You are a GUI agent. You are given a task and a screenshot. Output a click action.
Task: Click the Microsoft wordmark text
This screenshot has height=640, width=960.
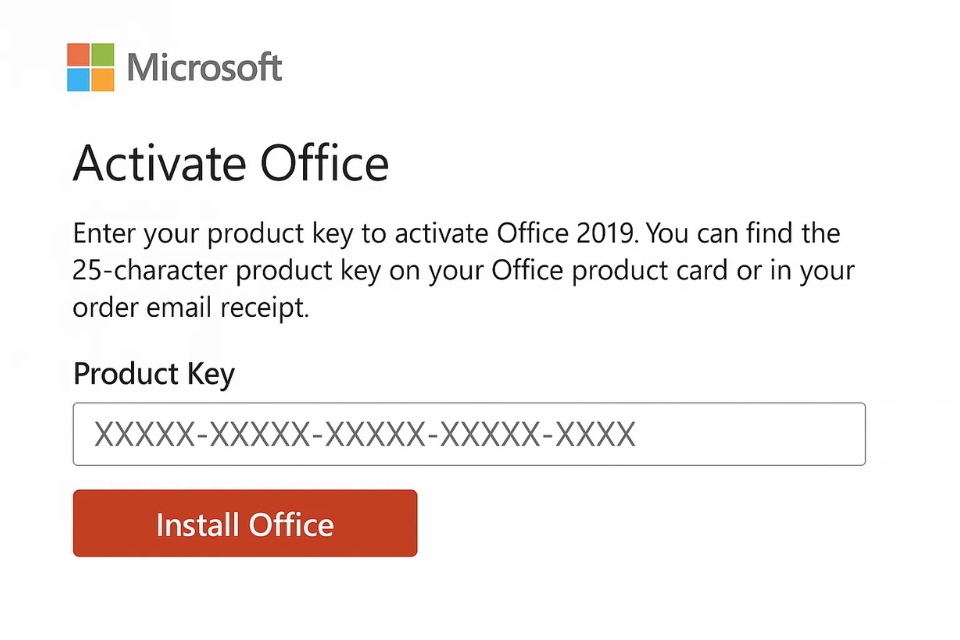point(205,68)
